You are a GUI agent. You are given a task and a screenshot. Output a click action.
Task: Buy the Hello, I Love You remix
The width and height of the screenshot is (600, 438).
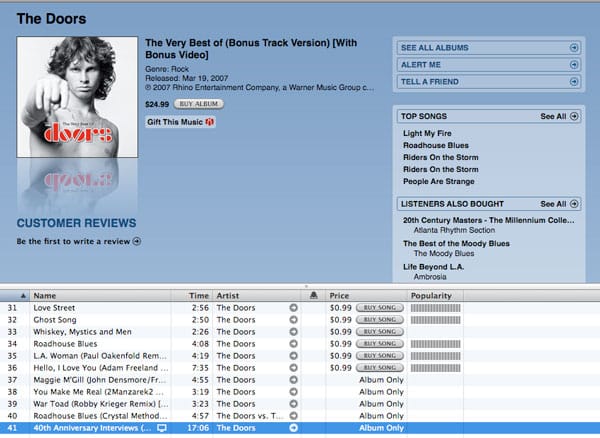pyautogui.click(x=380, y=368)
